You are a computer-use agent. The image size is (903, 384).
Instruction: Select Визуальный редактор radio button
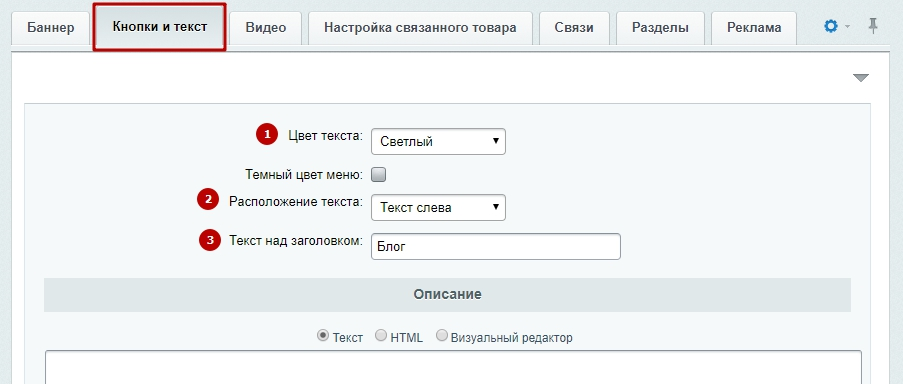coord(442,336)
